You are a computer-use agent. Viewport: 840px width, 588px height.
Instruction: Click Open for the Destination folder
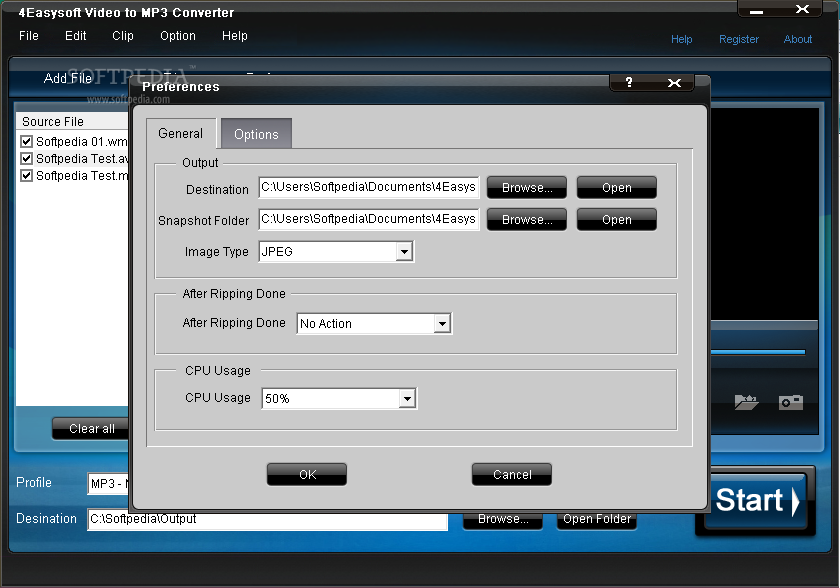pos(617,188)
